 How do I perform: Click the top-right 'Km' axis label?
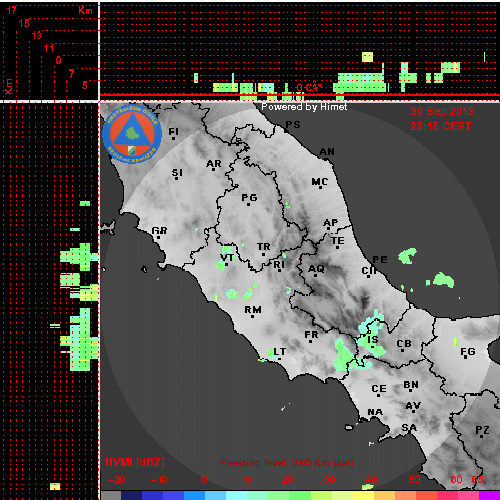click(x=85, y=10)
